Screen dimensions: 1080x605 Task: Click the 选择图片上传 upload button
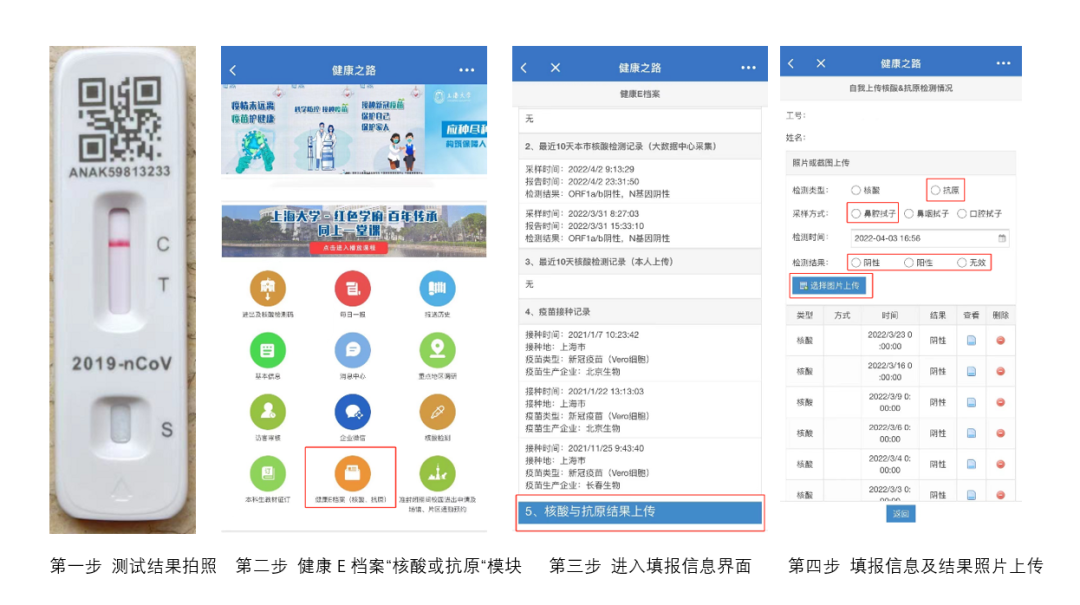pos(828,286)
